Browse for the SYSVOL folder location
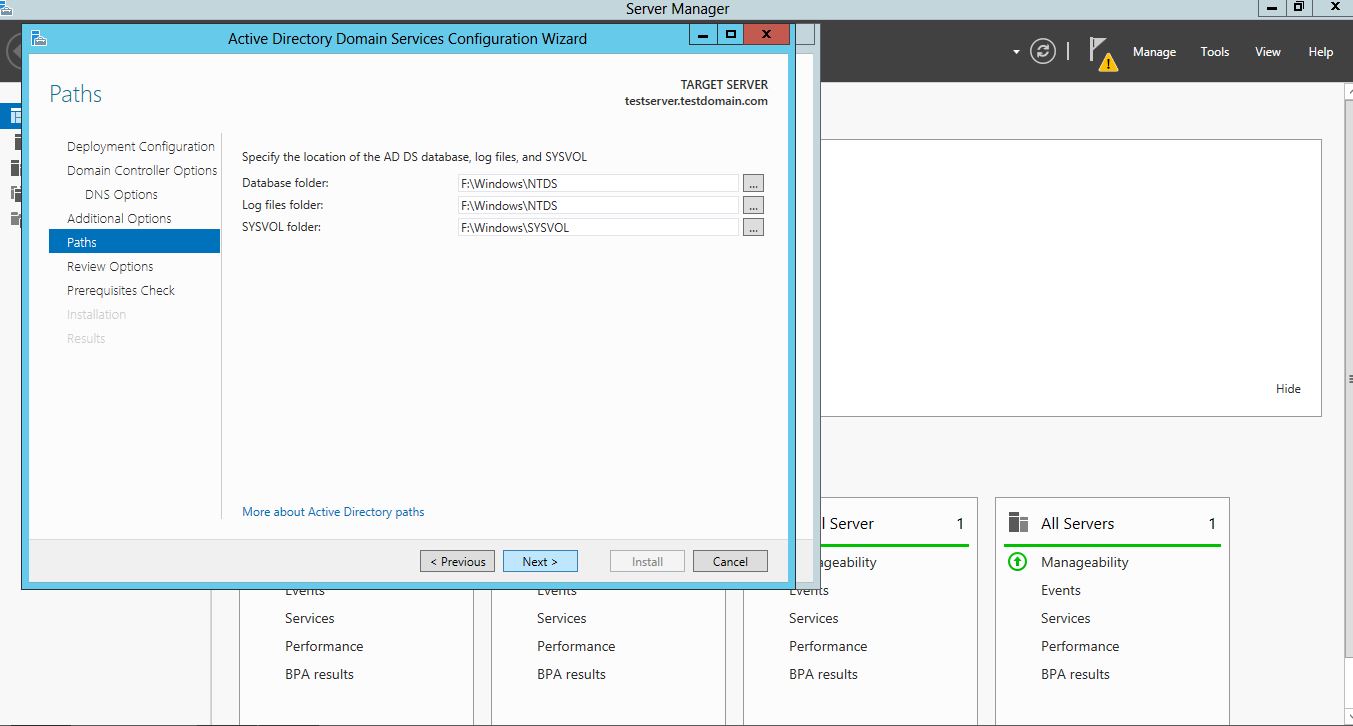Screen dimensions: 1353x726 coord(753,227)
